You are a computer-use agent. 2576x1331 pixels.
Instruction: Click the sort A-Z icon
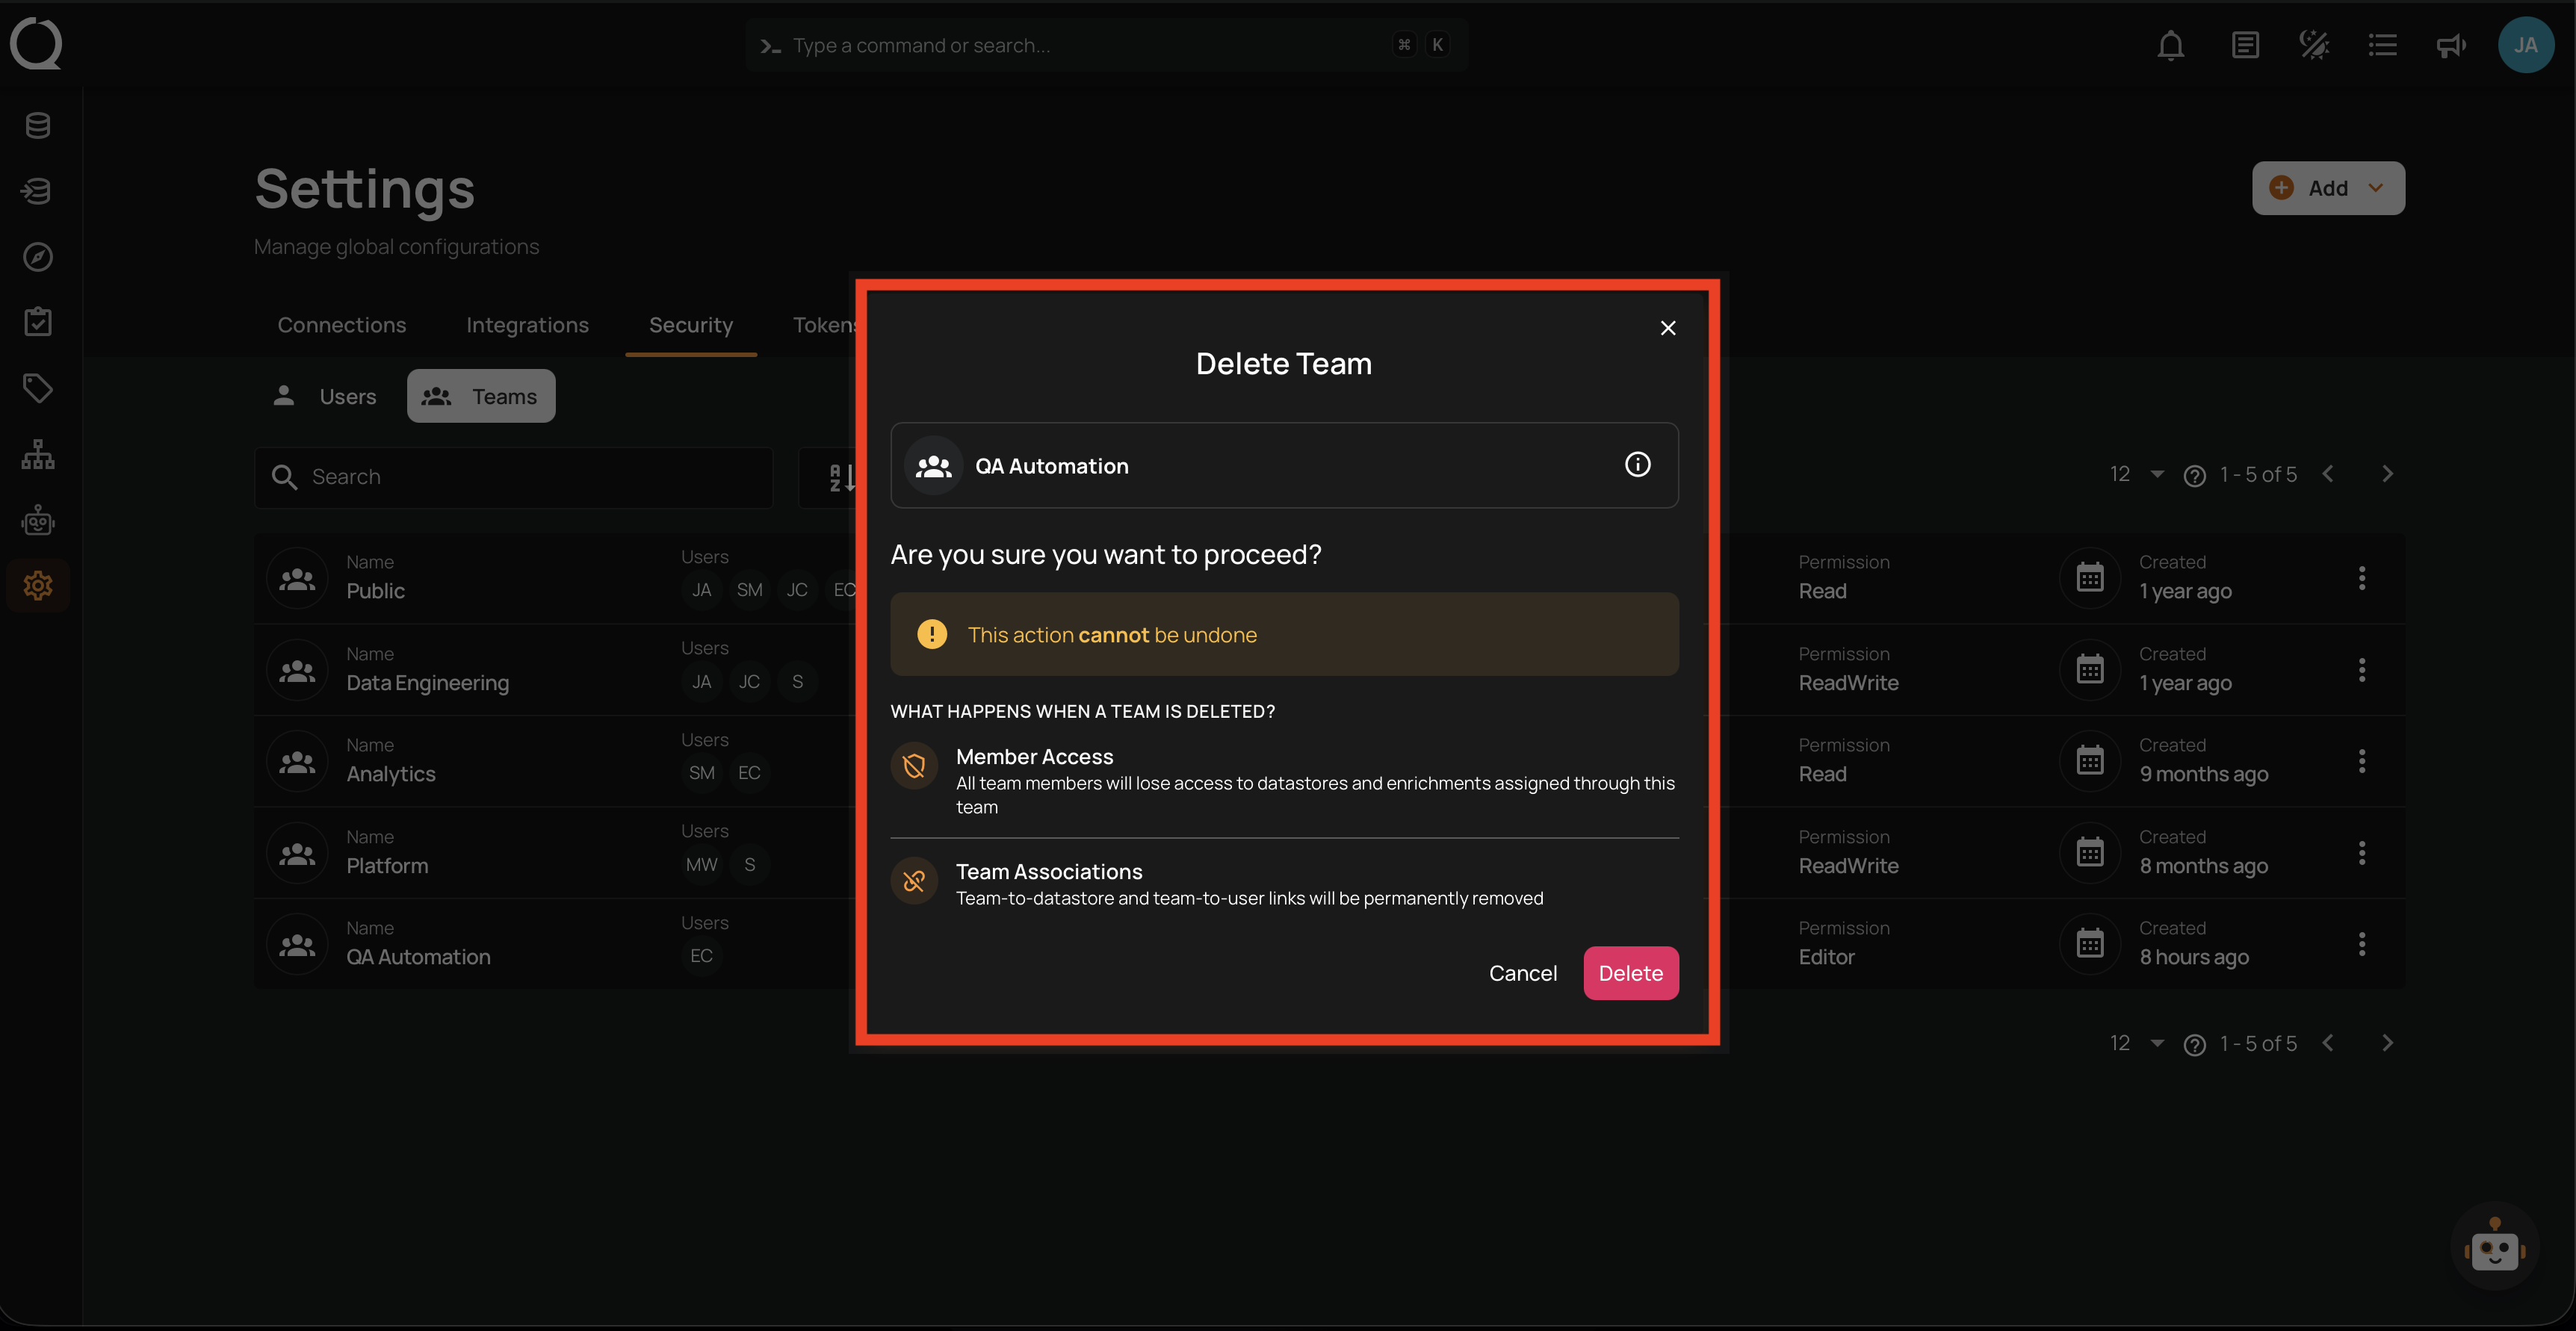842,478
